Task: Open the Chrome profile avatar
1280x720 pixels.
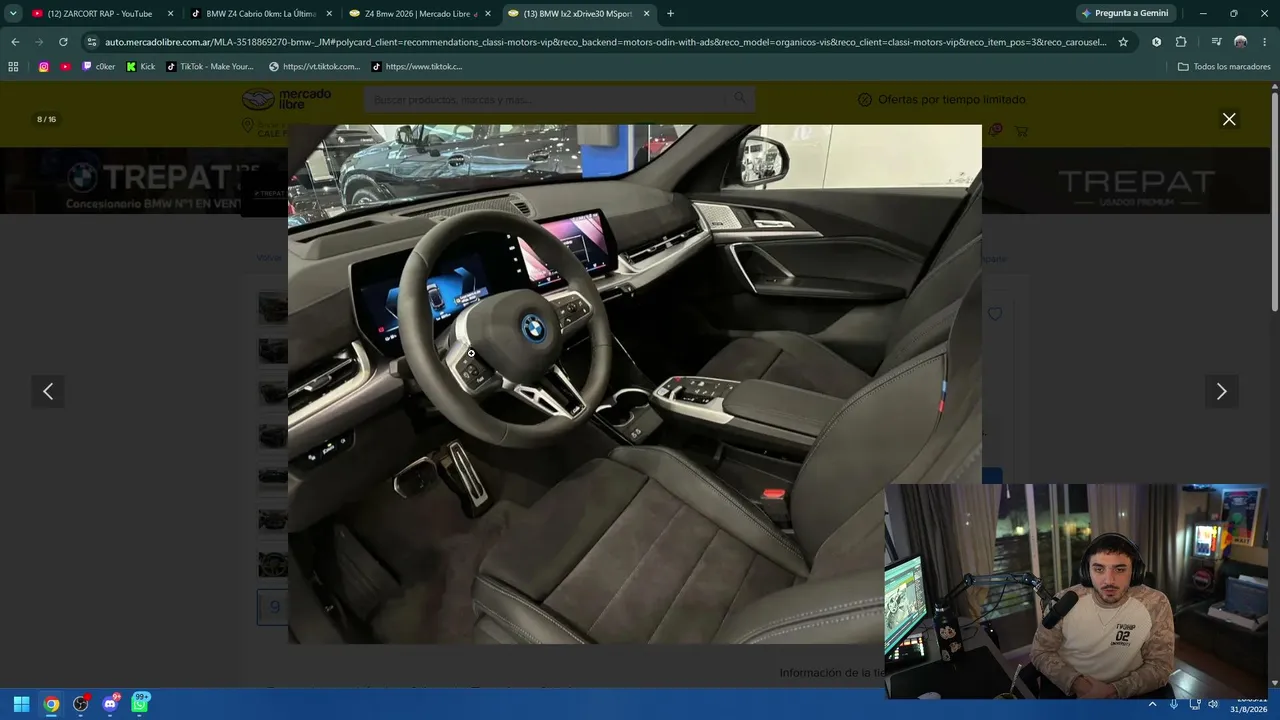Action: 1240,42
